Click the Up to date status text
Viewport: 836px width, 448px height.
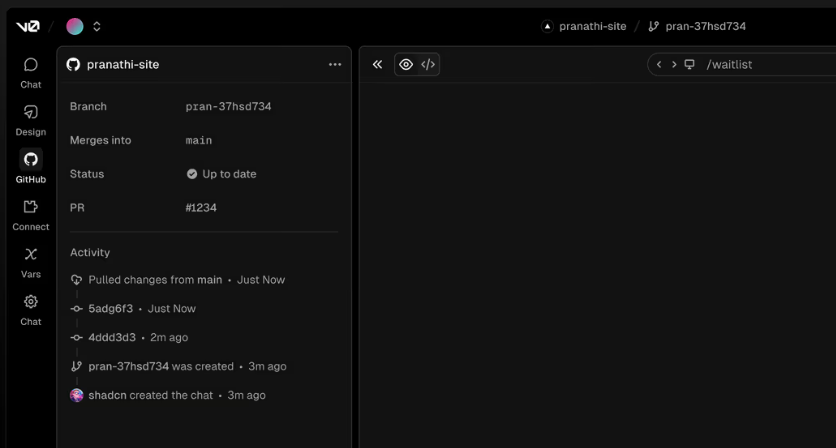[229, 174]
